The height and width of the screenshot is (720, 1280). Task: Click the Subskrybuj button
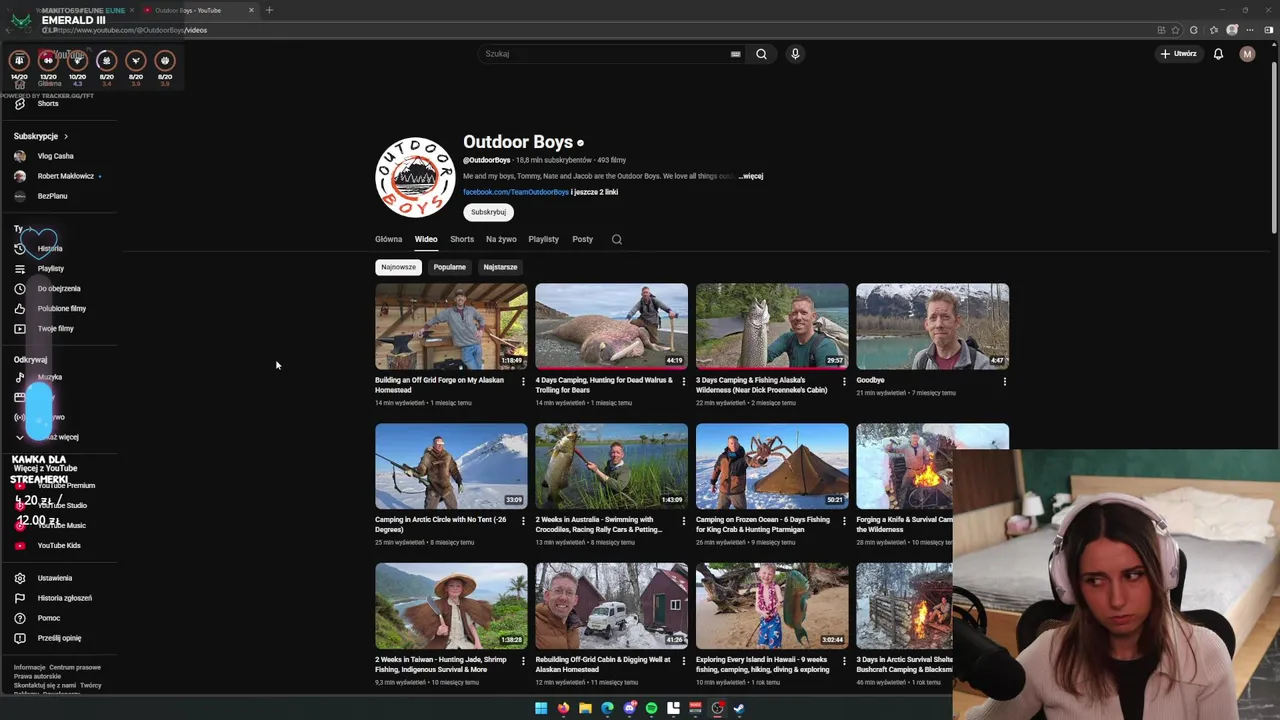[x=488, y=212]
